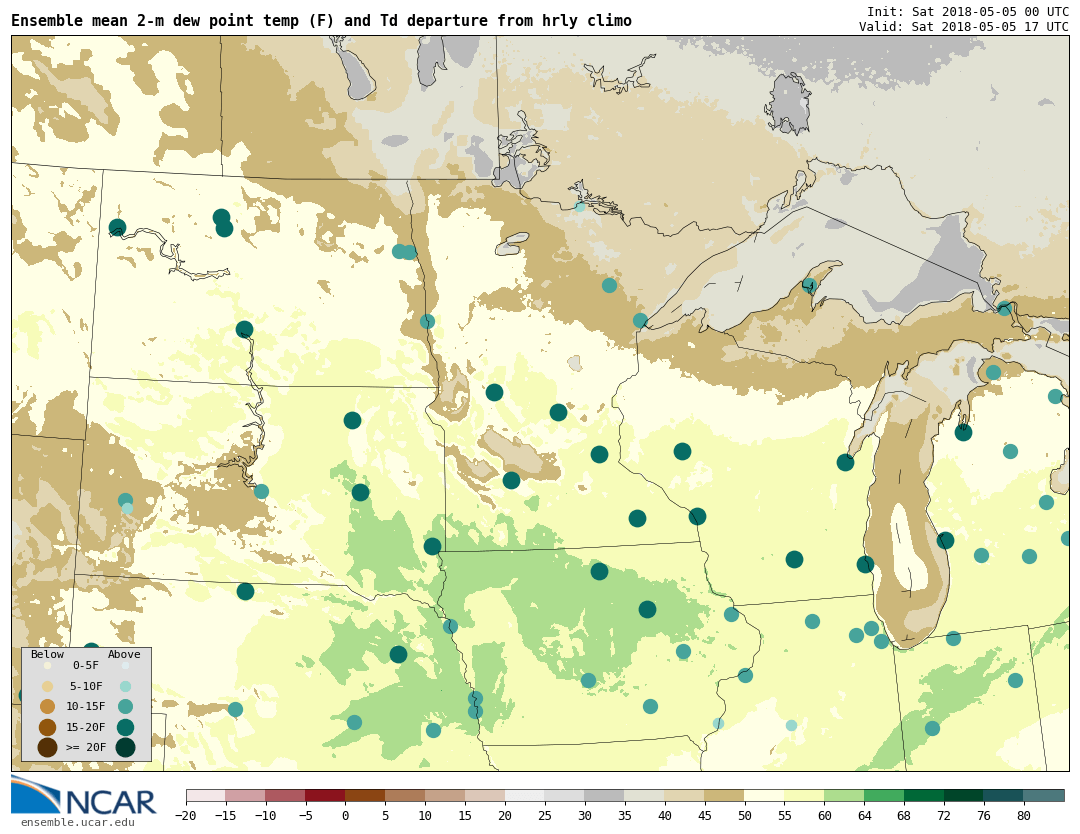Click the 'Below' legend column header

47,655
